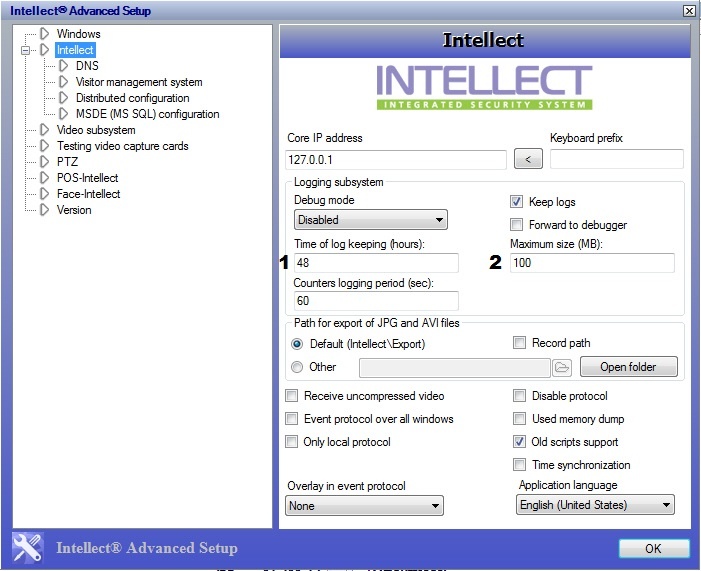This screenshot has height=571, width=701.
Task: Select the Intellect tree item
Action: 75,50
